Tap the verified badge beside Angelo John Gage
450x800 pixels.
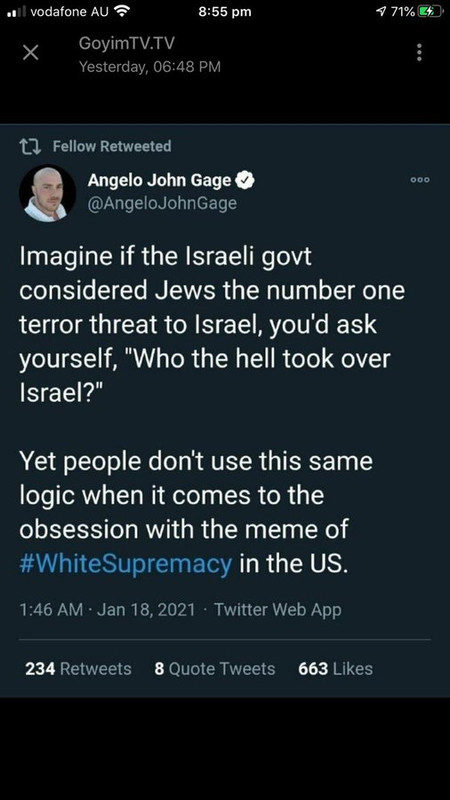click(246, 180)
